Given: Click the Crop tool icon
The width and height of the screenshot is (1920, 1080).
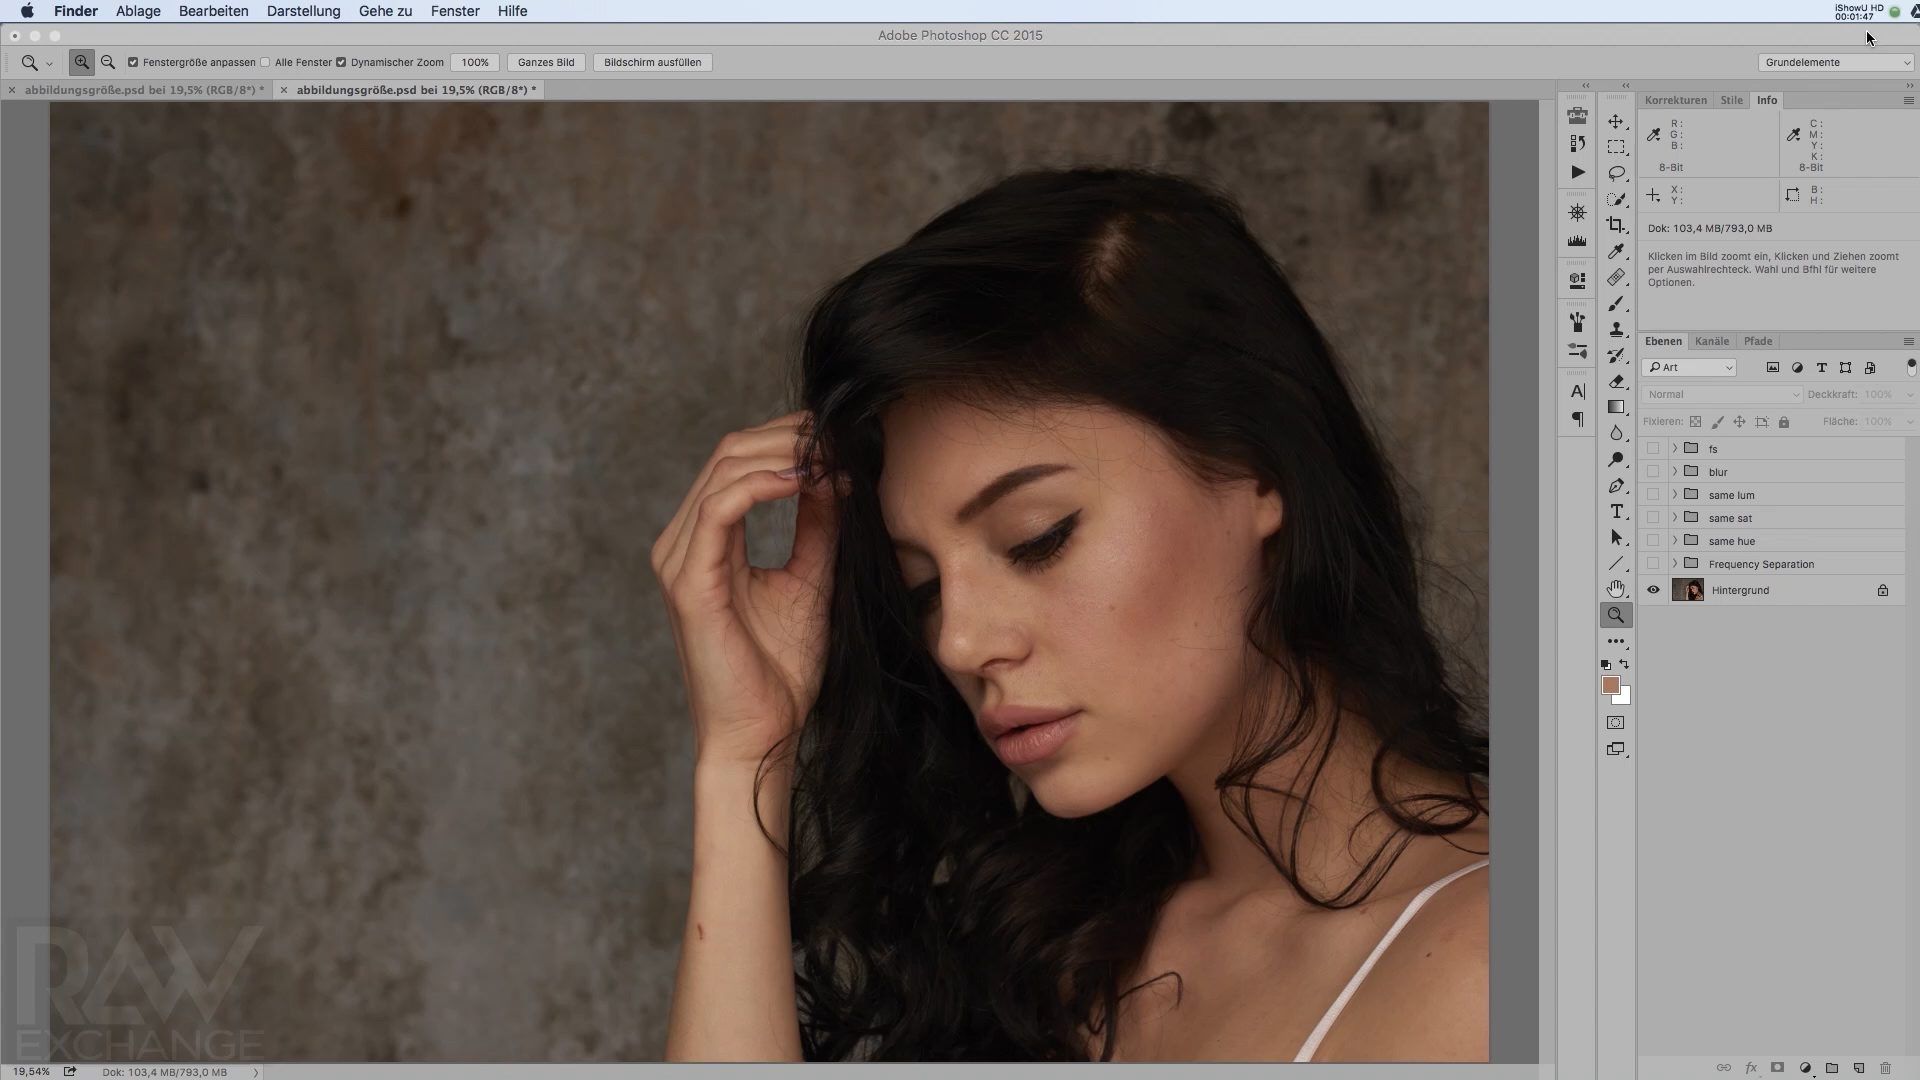Looking at the screenshot, I should click(1617, 225).
